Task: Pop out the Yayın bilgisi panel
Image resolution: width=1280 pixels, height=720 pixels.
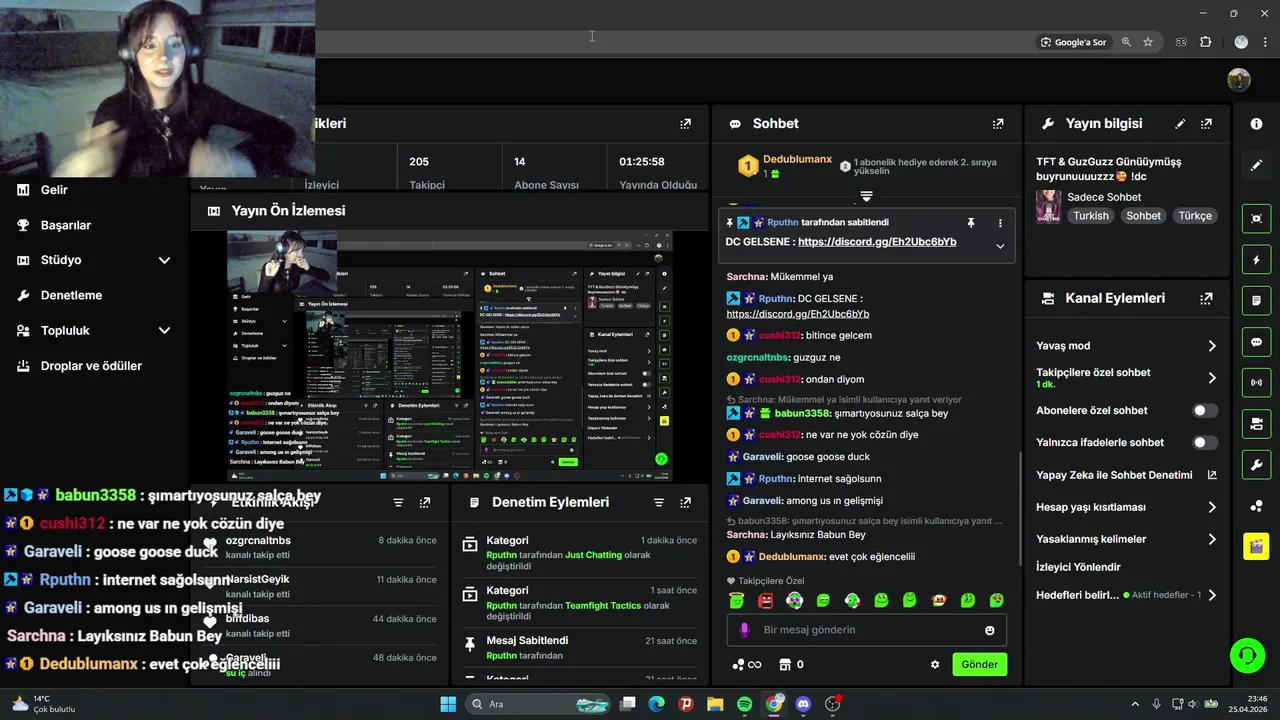Action: [1206, 124]
